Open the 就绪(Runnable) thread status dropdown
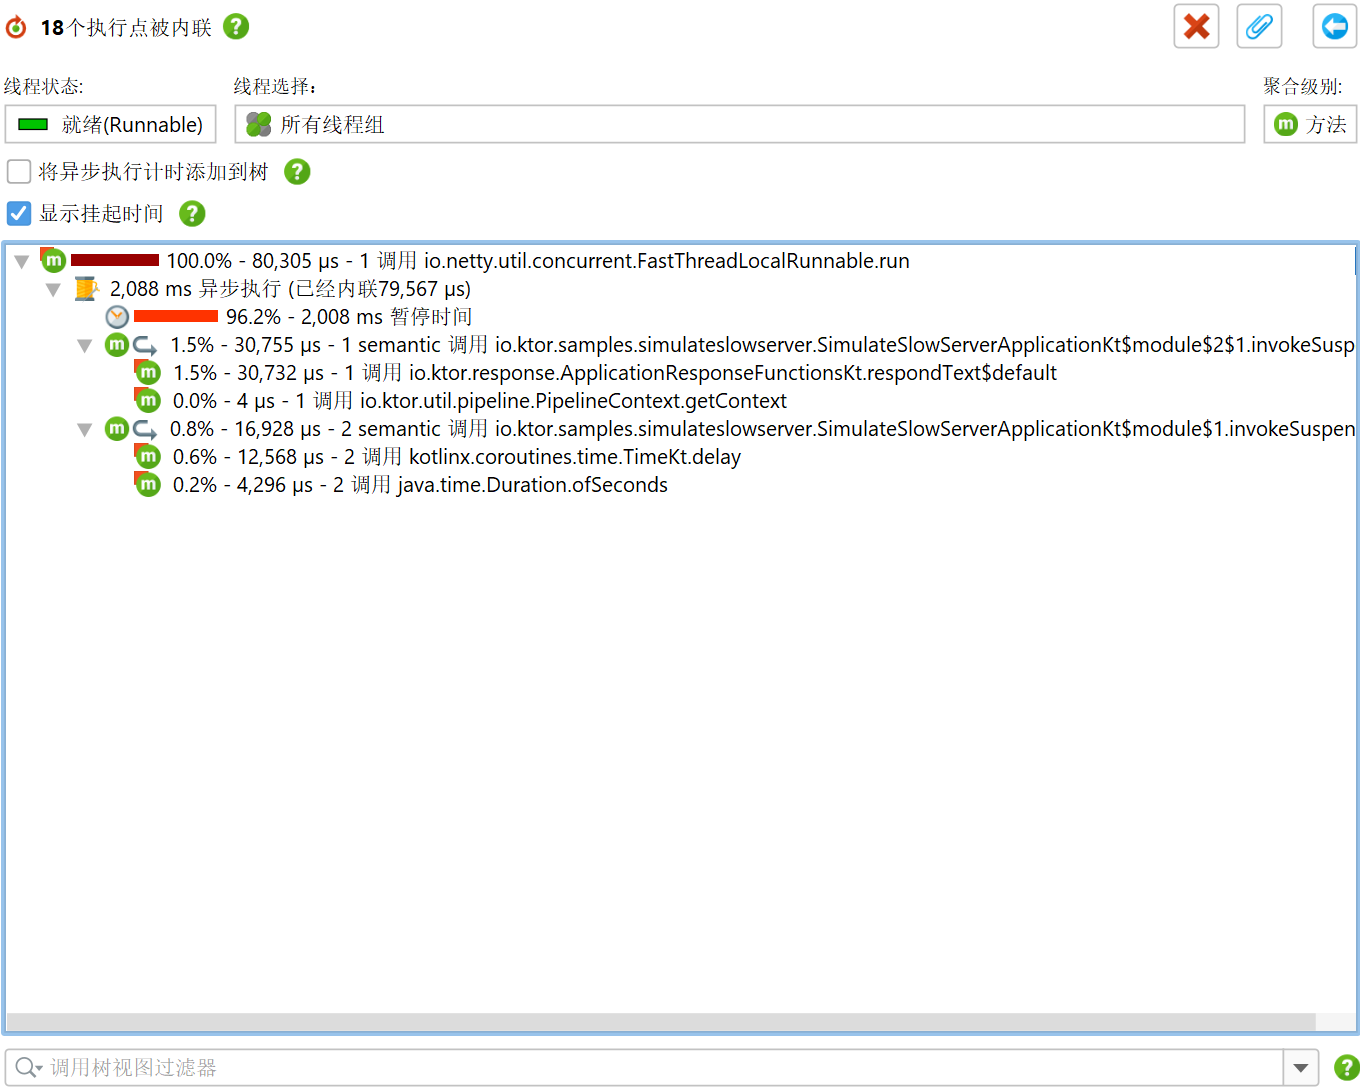The image size is (1360, 1090). click(111, 124)
